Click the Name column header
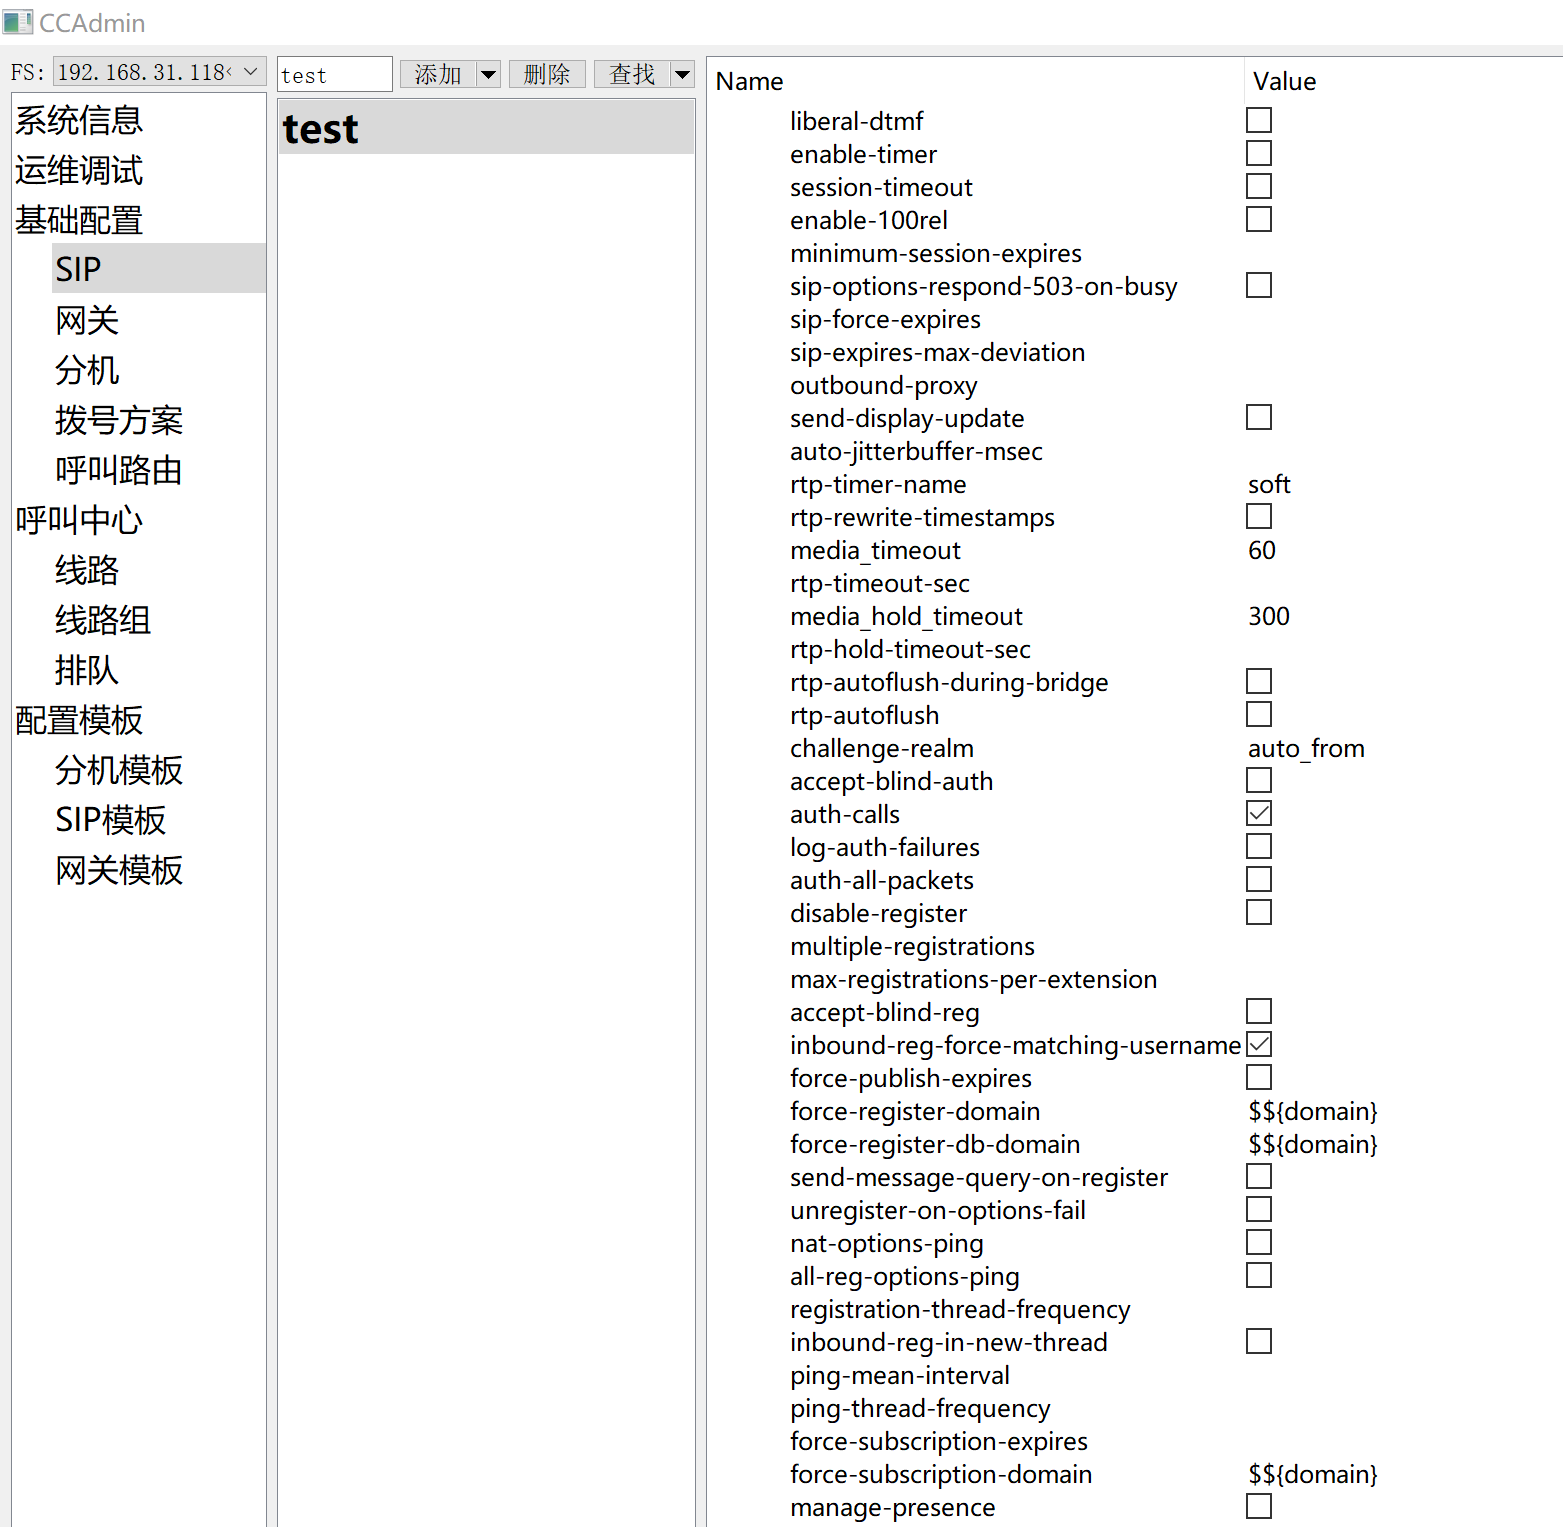 point(749,81)
